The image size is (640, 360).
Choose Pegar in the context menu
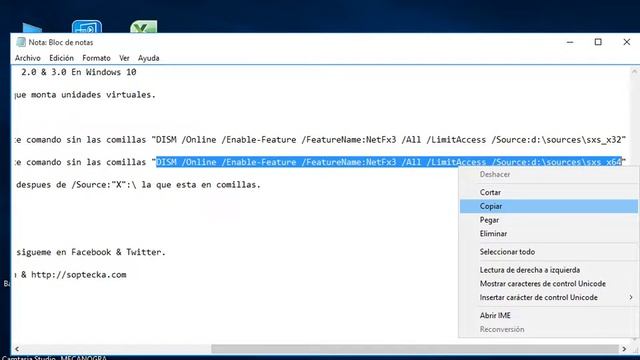pyautogui.click(x=549, y=220)
